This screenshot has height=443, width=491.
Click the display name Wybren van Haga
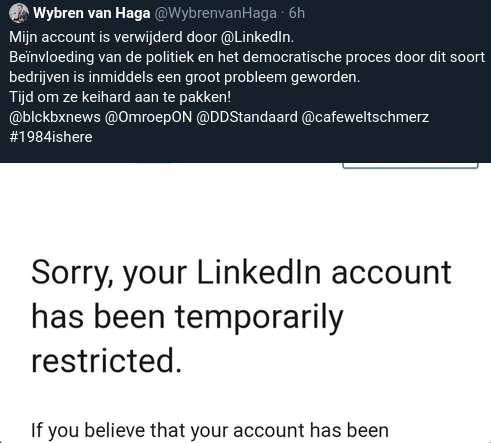(x=92, y=13)
